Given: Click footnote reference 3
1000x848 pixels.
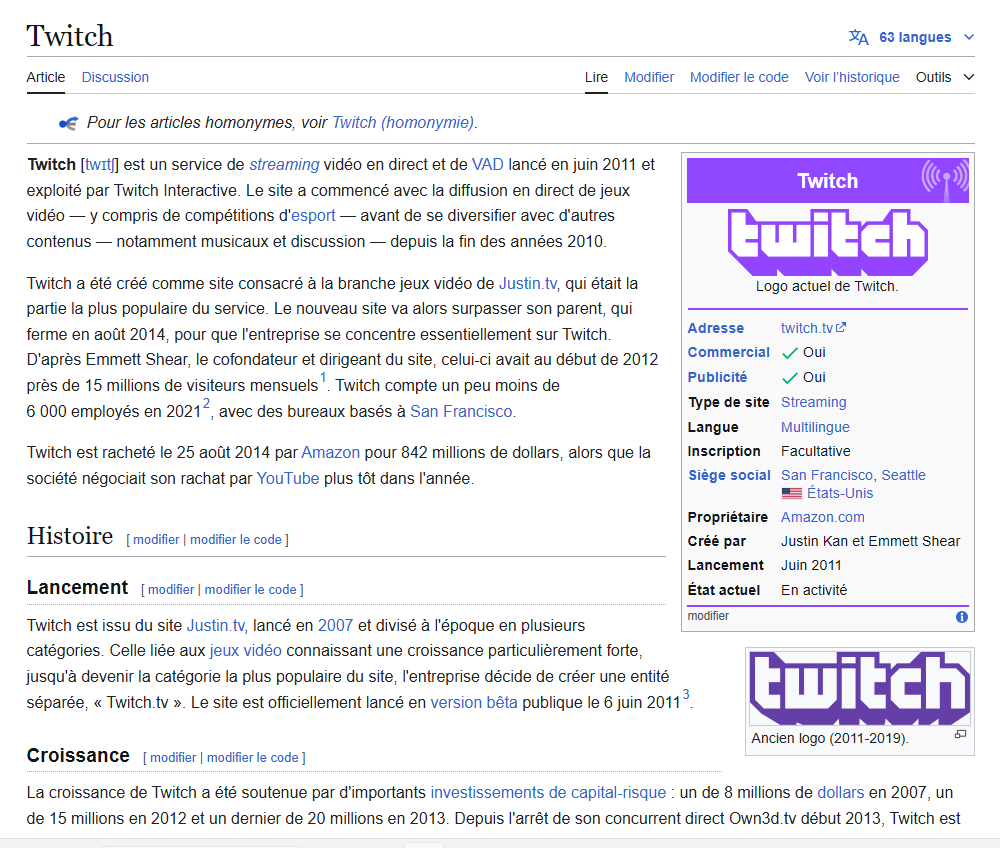Looking at the screenshot, I should coord(686,694).
